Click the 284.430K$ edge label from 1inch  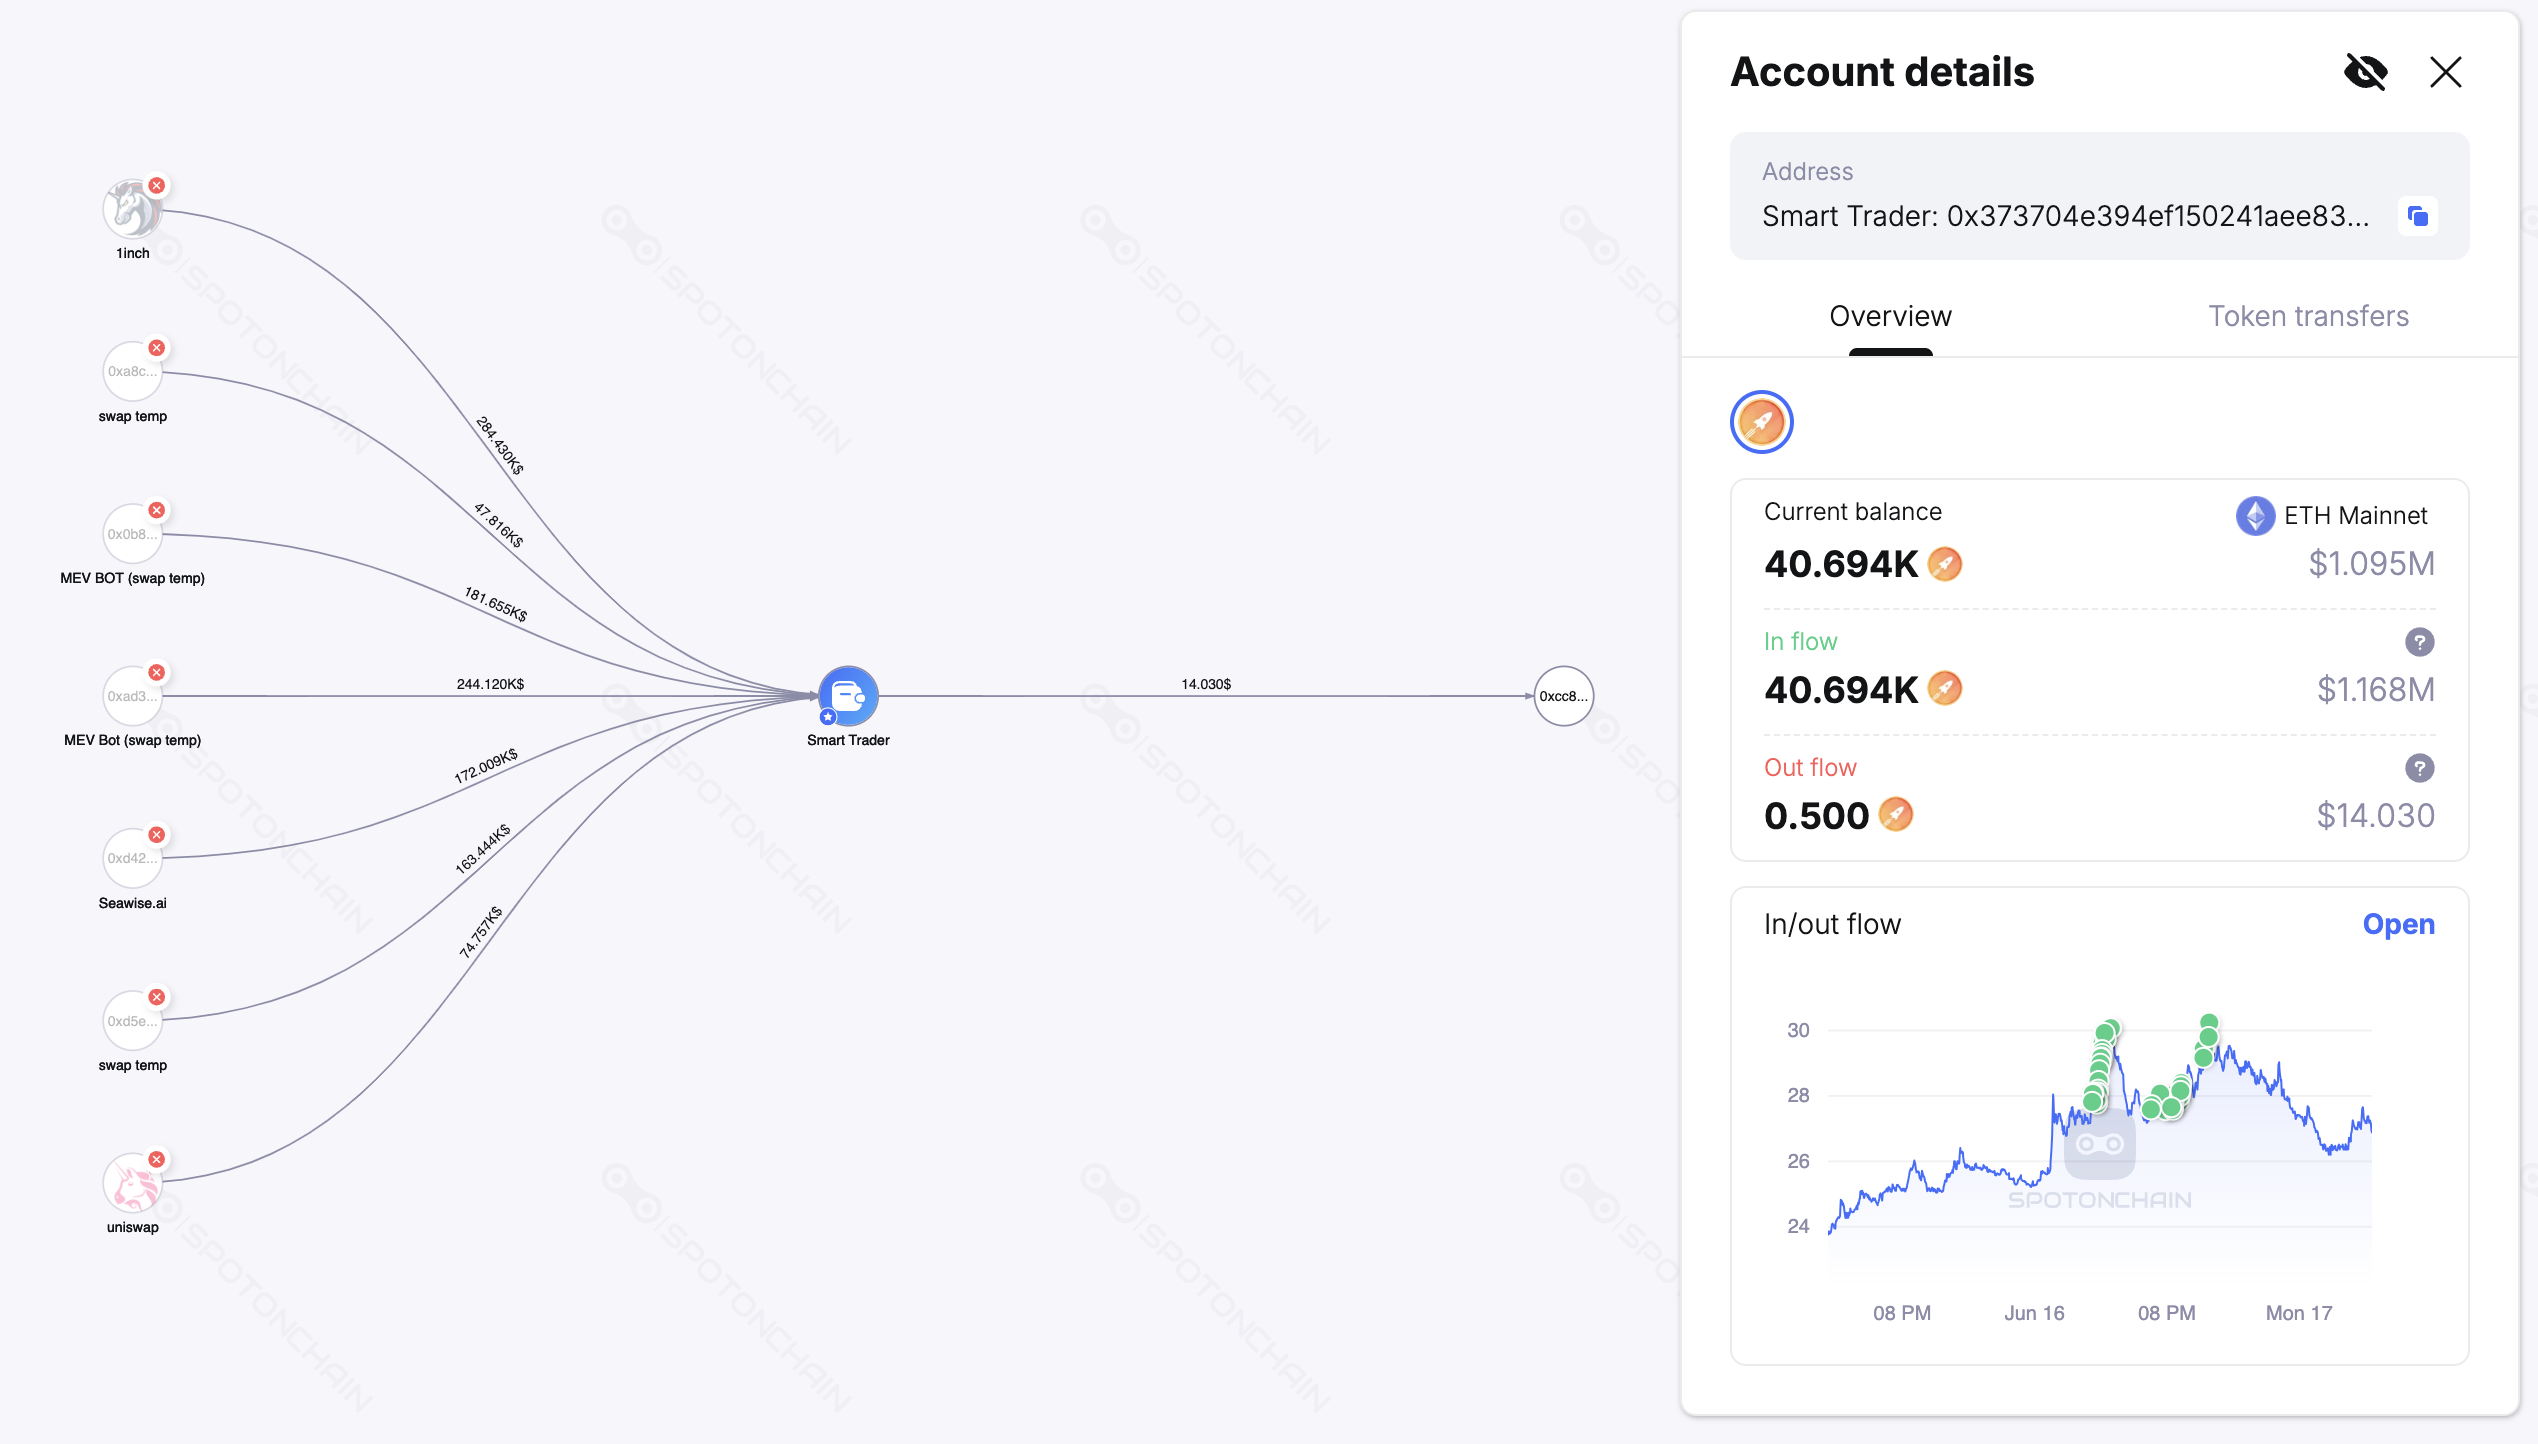tap(499, 445)
